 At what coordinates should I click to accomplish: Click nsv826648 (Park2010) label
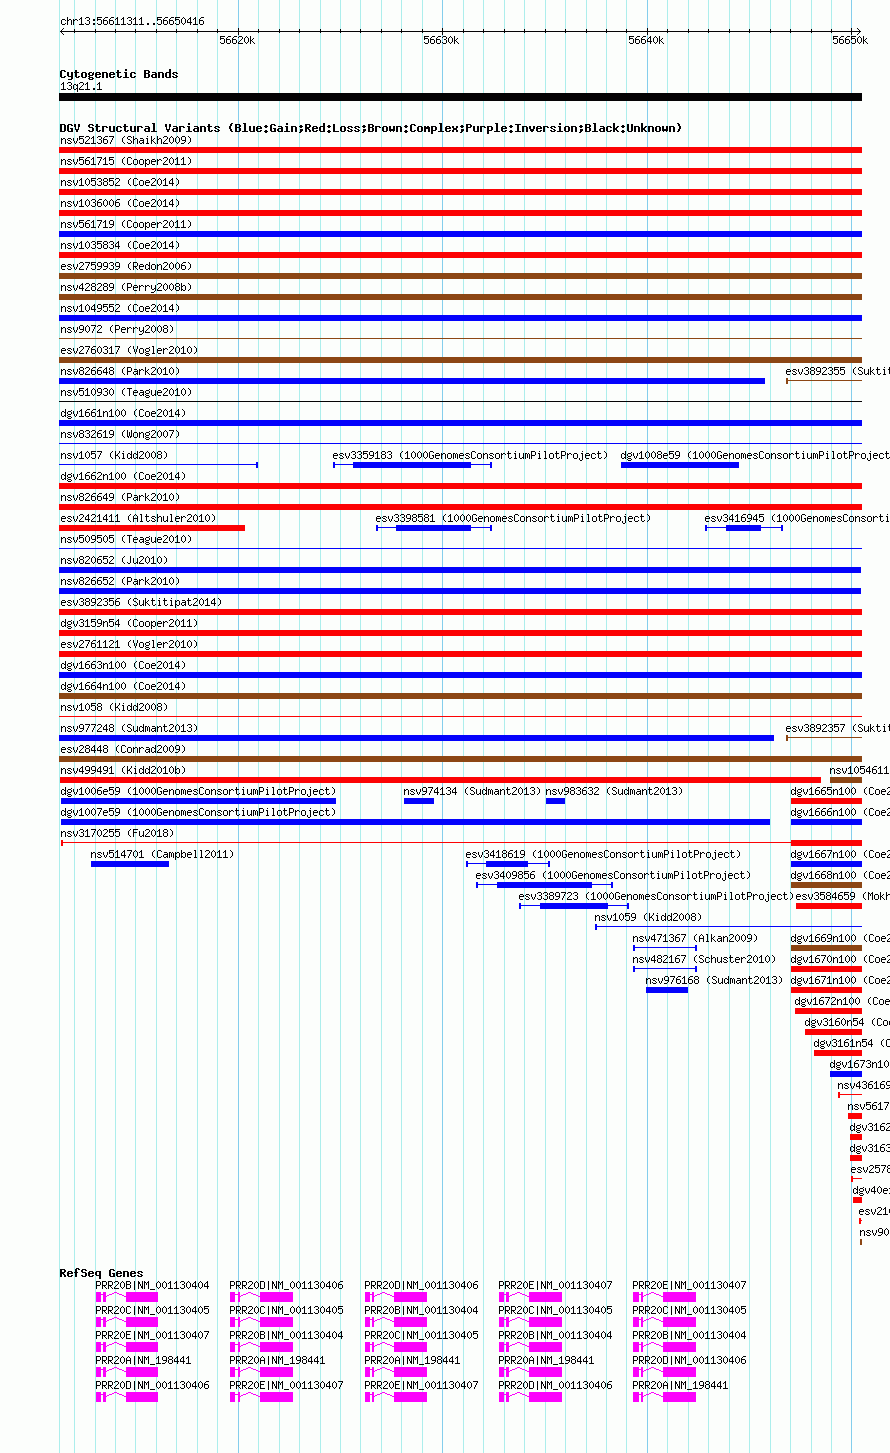[x=120, y=371]
